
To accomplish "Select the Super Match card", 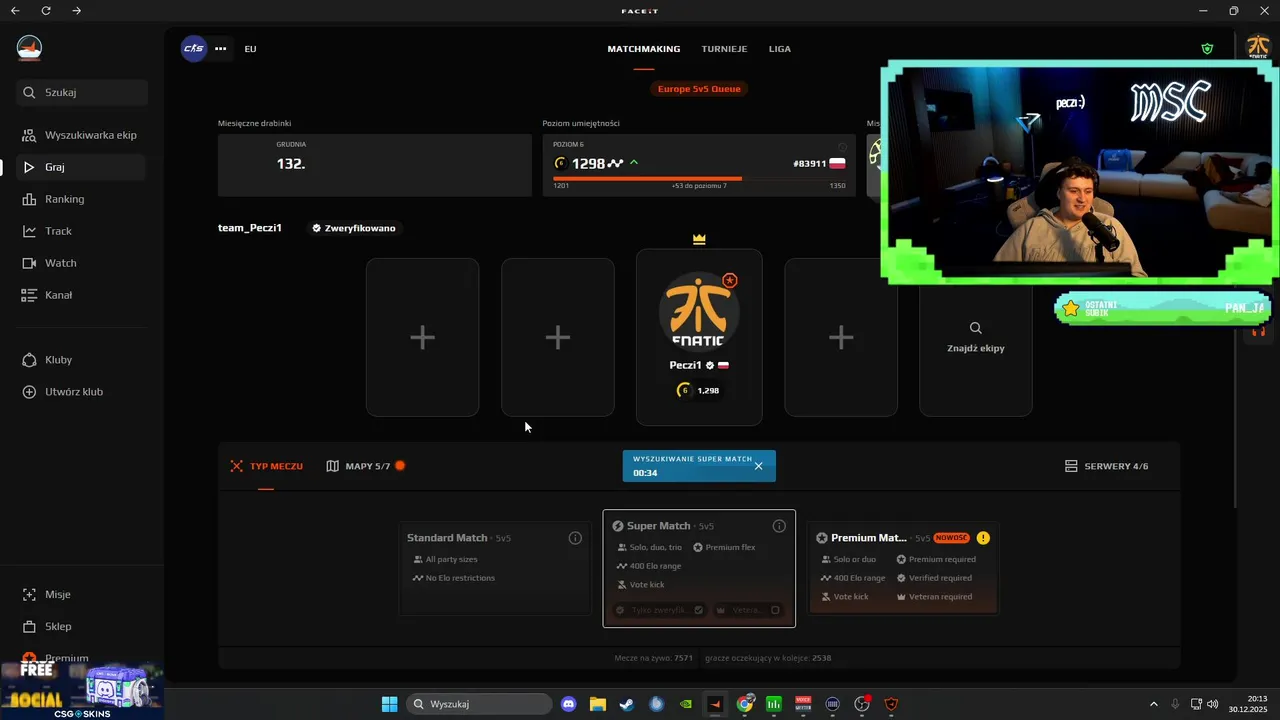I will tap(699, 569).
